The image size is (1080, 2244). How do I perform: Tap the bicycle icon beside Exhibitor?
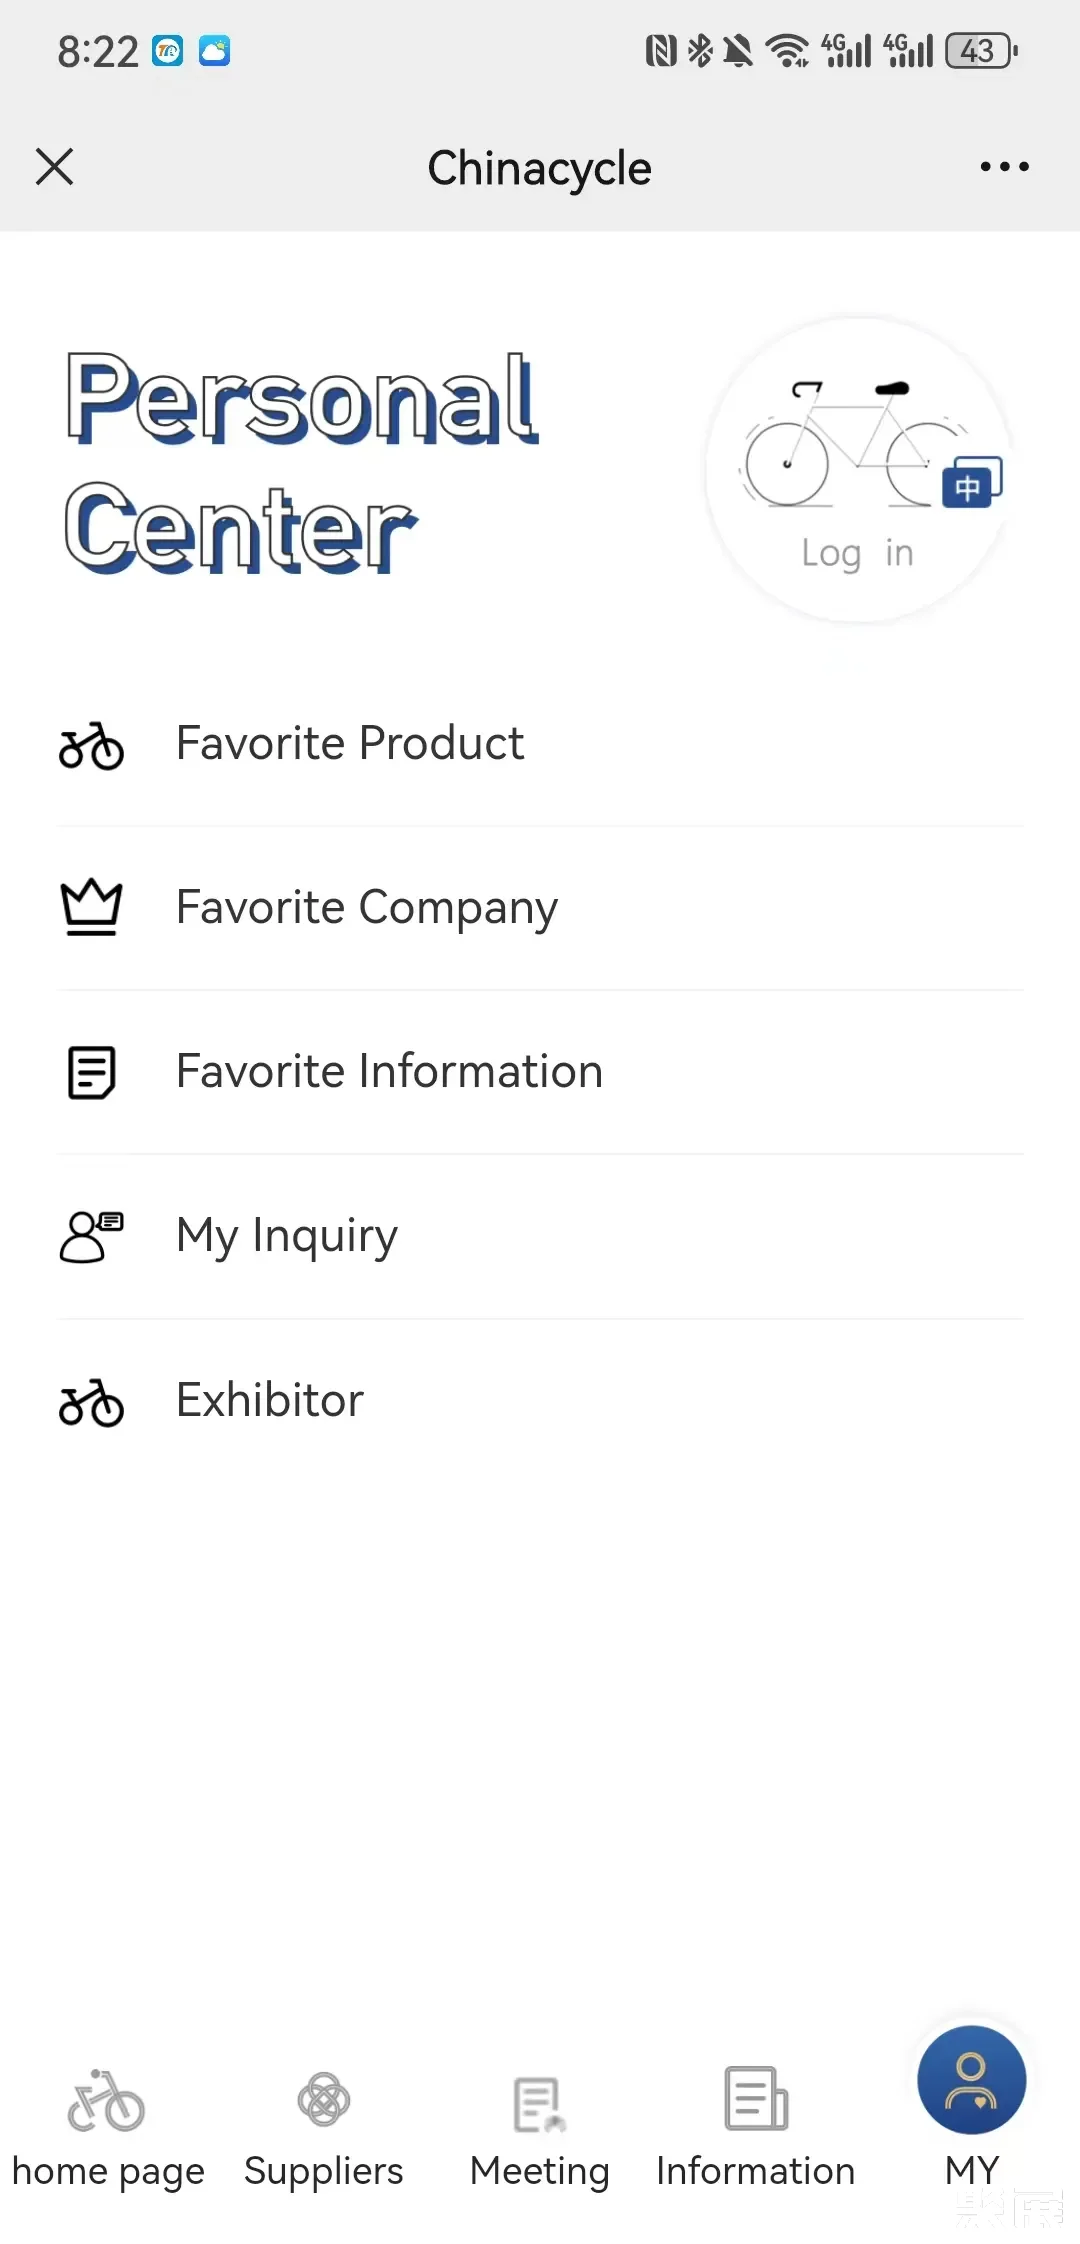pyautogui.click(x=91, y=1402)
